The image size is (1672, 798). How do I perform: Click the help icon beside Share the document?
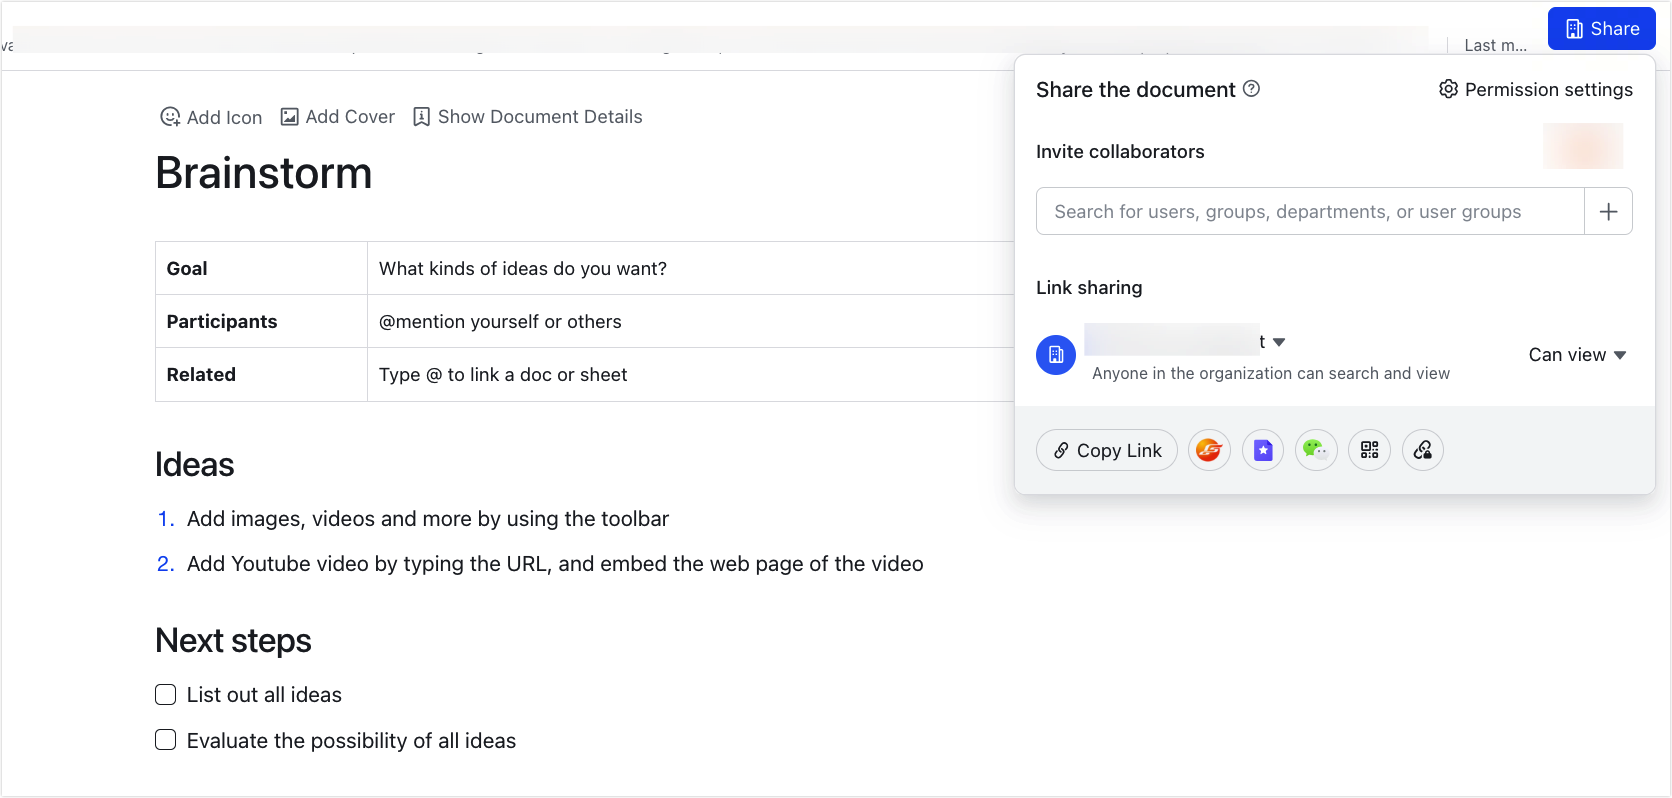coord(1251,89)
